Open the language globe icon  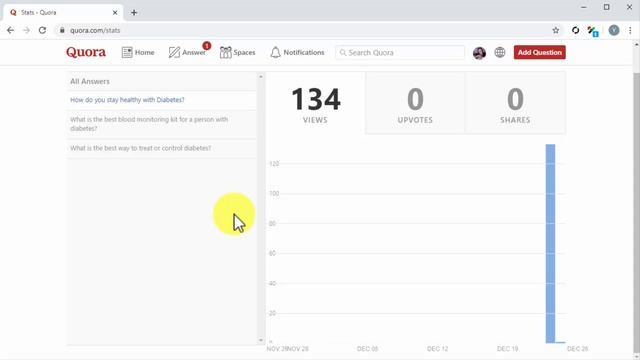click(x=500, y=52)
